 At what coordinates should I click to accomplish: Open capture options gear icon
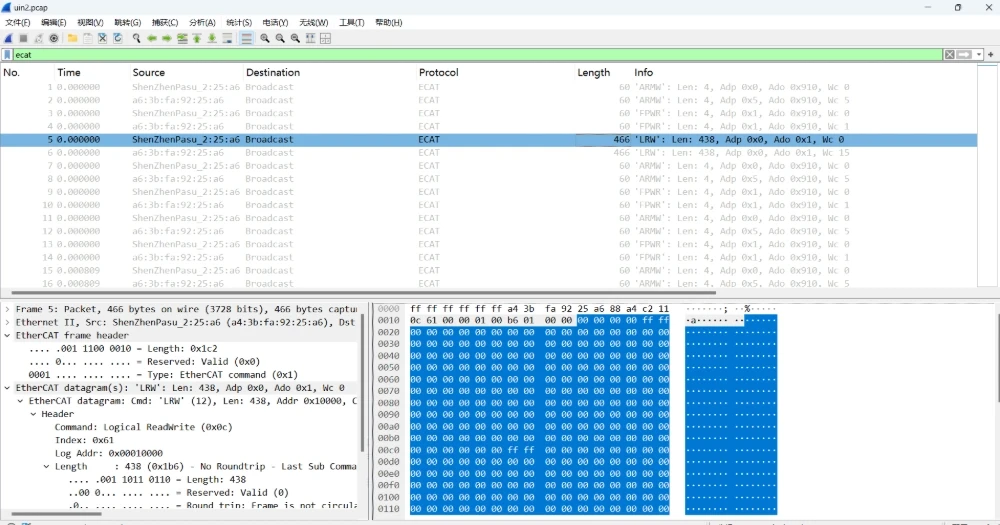click(x=54, y=38)
